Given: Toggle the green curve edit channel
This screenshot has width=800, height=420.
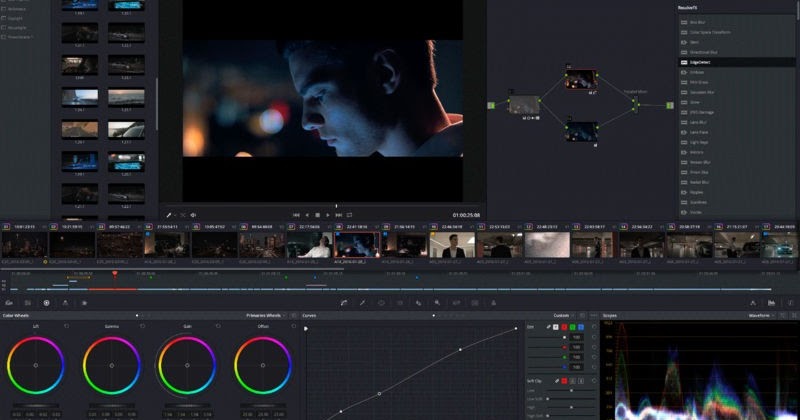Looking at the screenshot, I should [572, 327].
